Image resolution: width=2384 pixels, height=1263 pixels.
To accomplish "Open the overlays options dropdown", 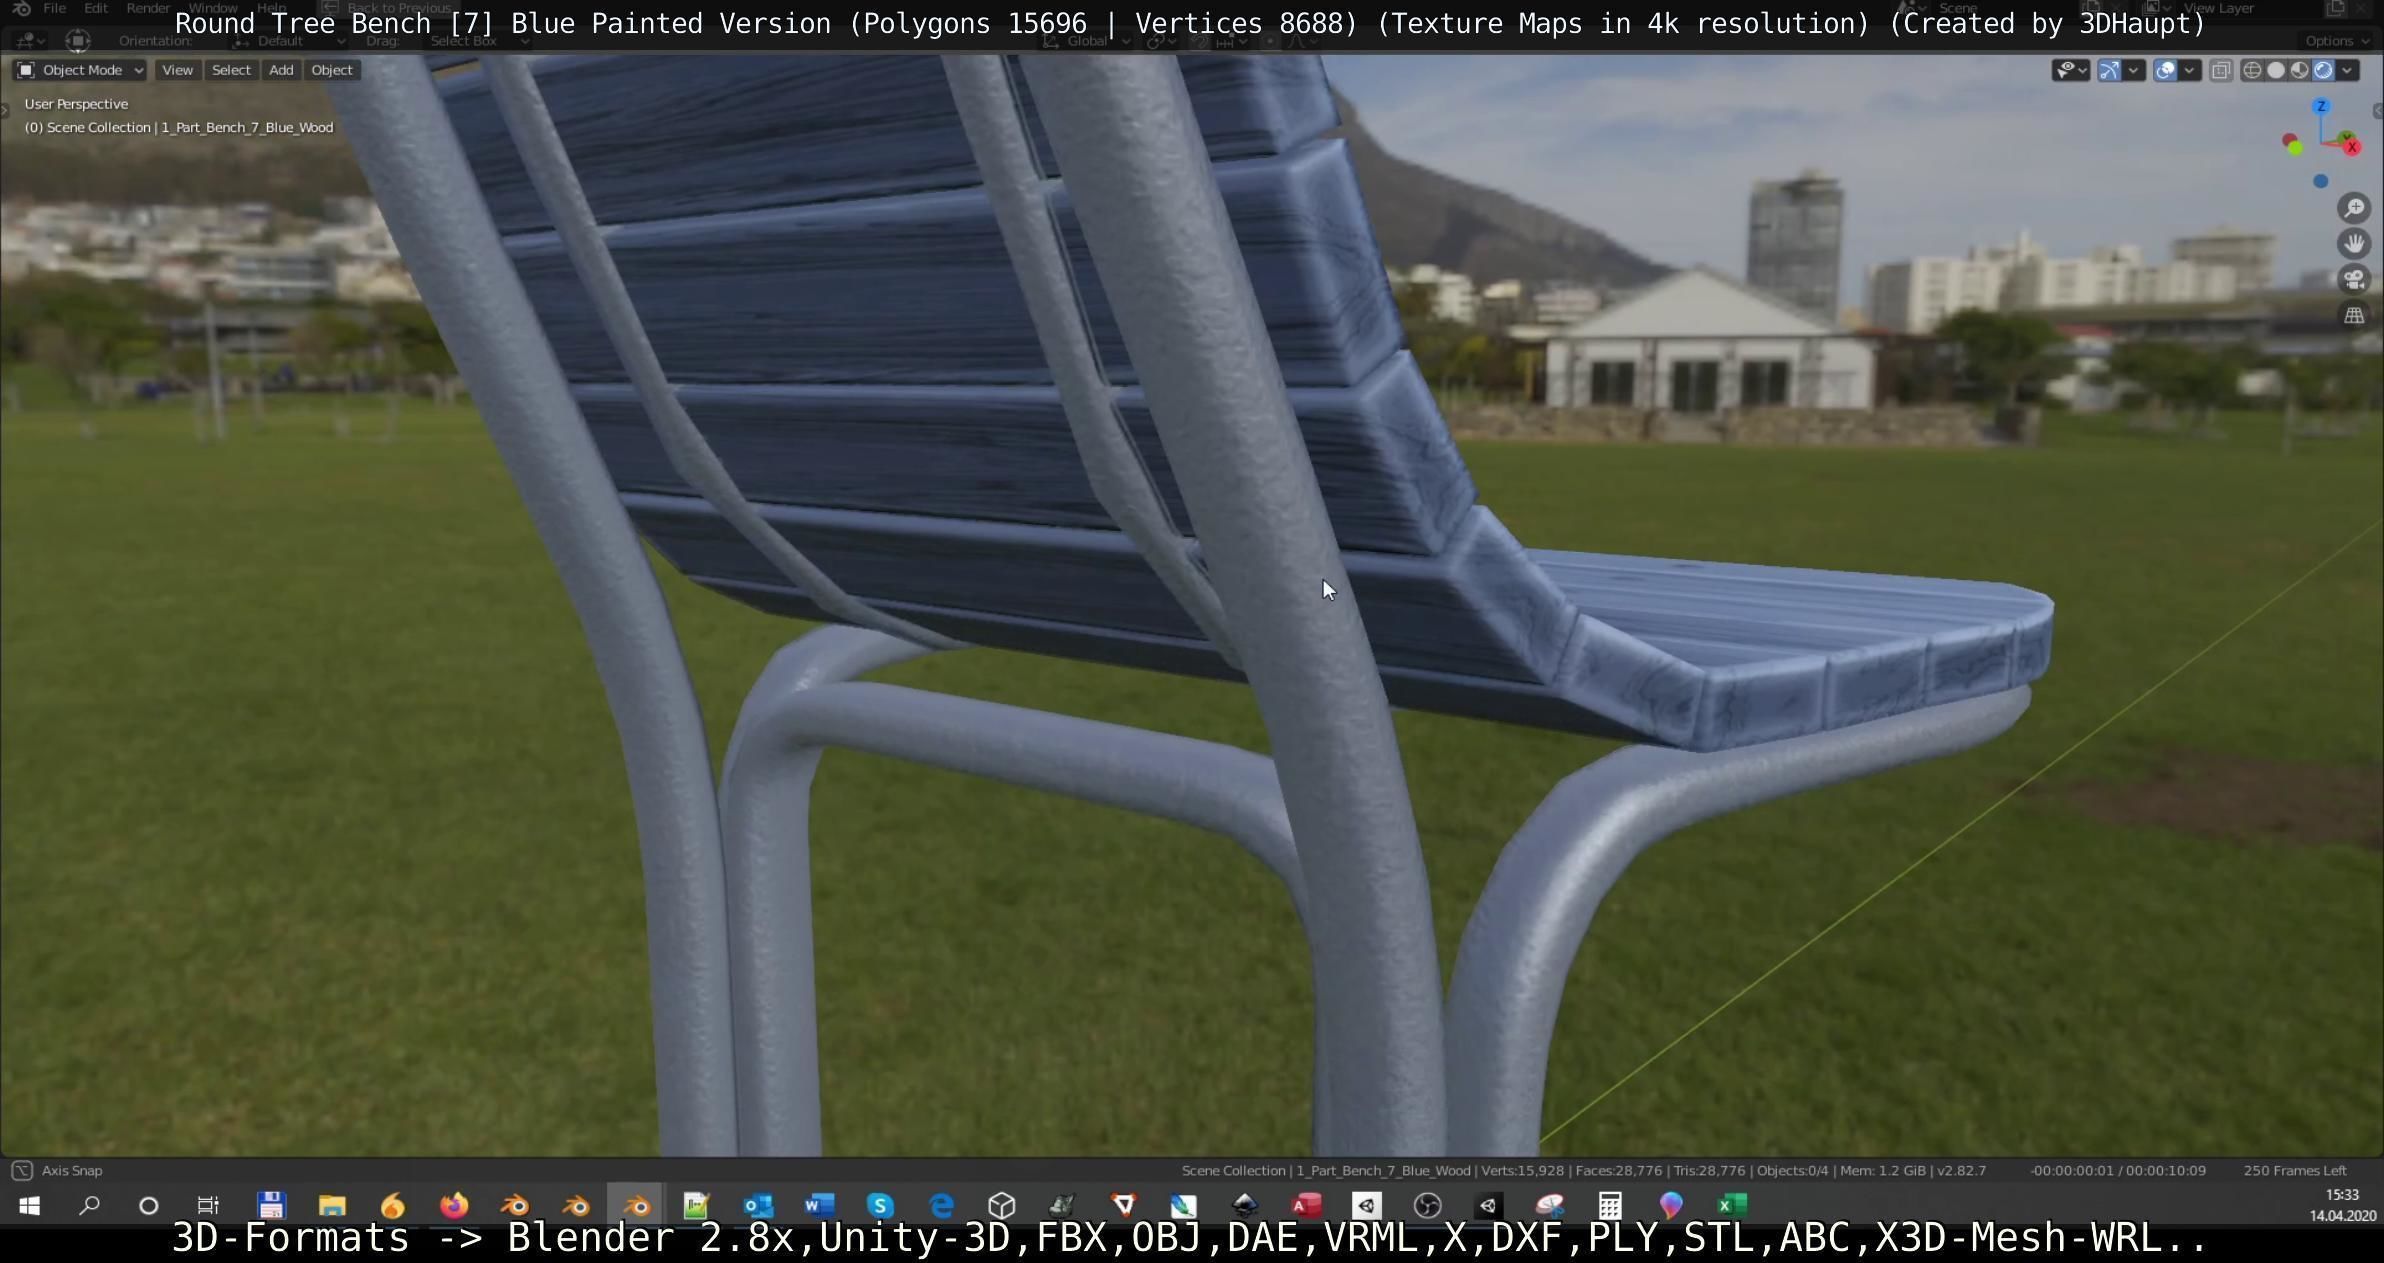I will click(x=2189, y=70).
